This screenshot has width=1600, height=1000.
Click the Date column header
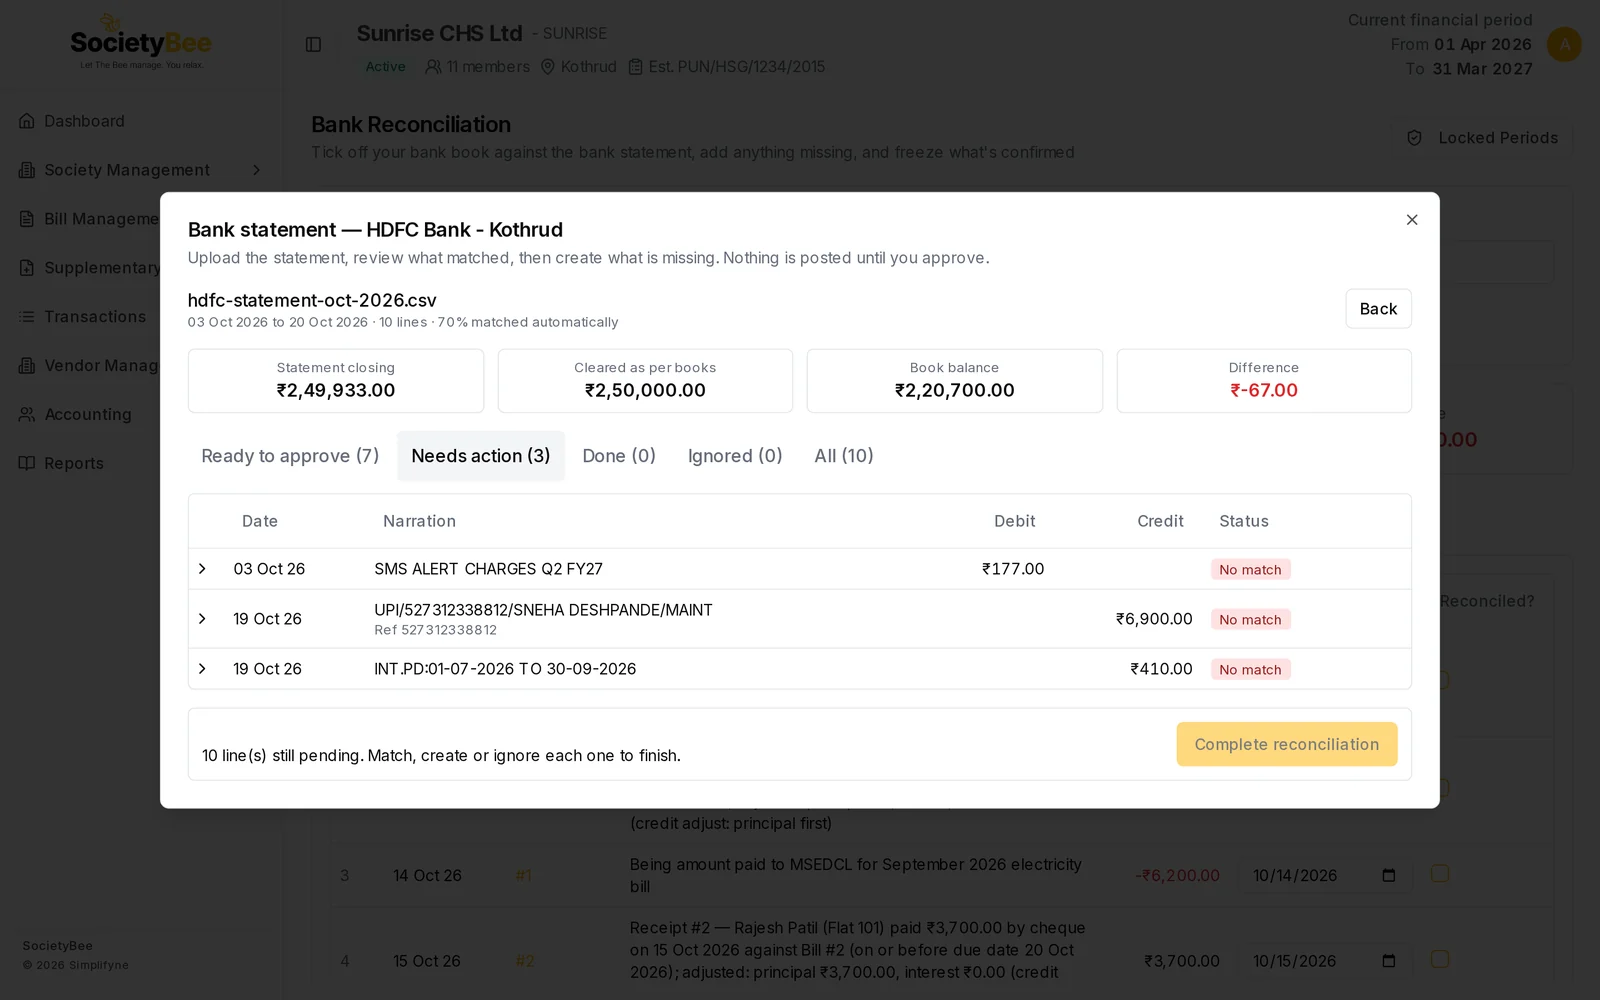pos(260,521)
